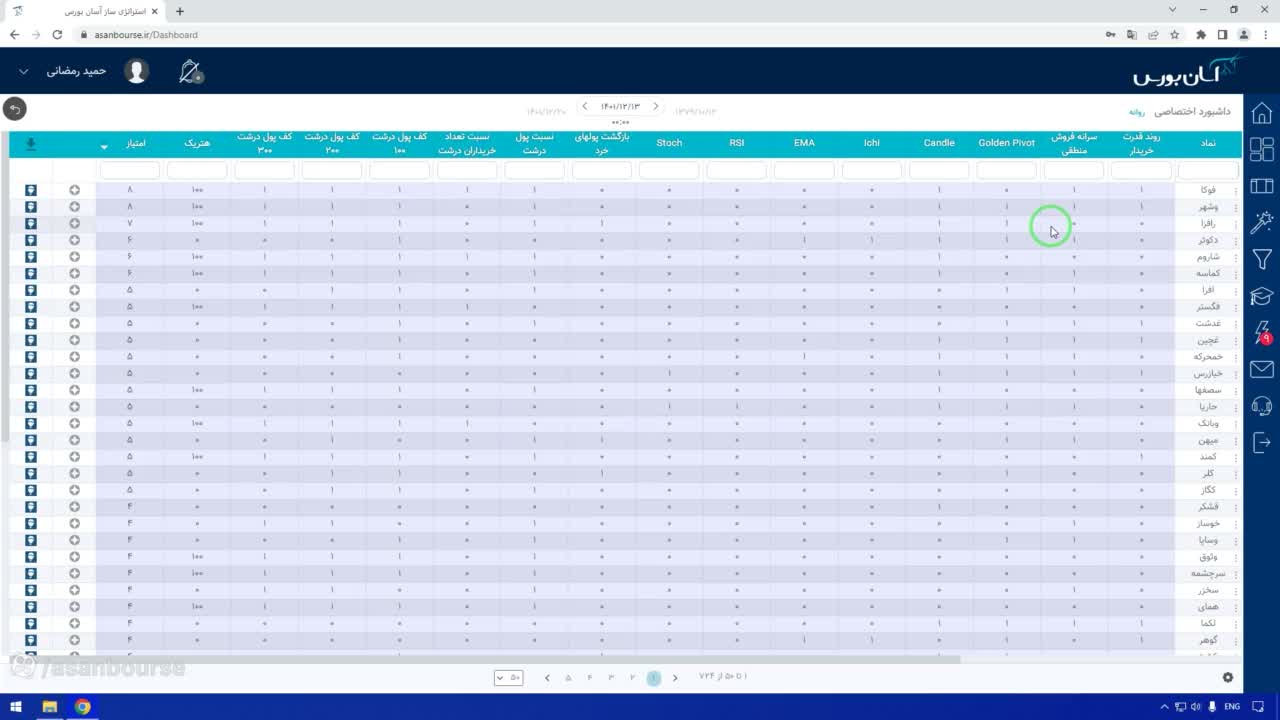Sort by the Candle column header

(939, 143)
